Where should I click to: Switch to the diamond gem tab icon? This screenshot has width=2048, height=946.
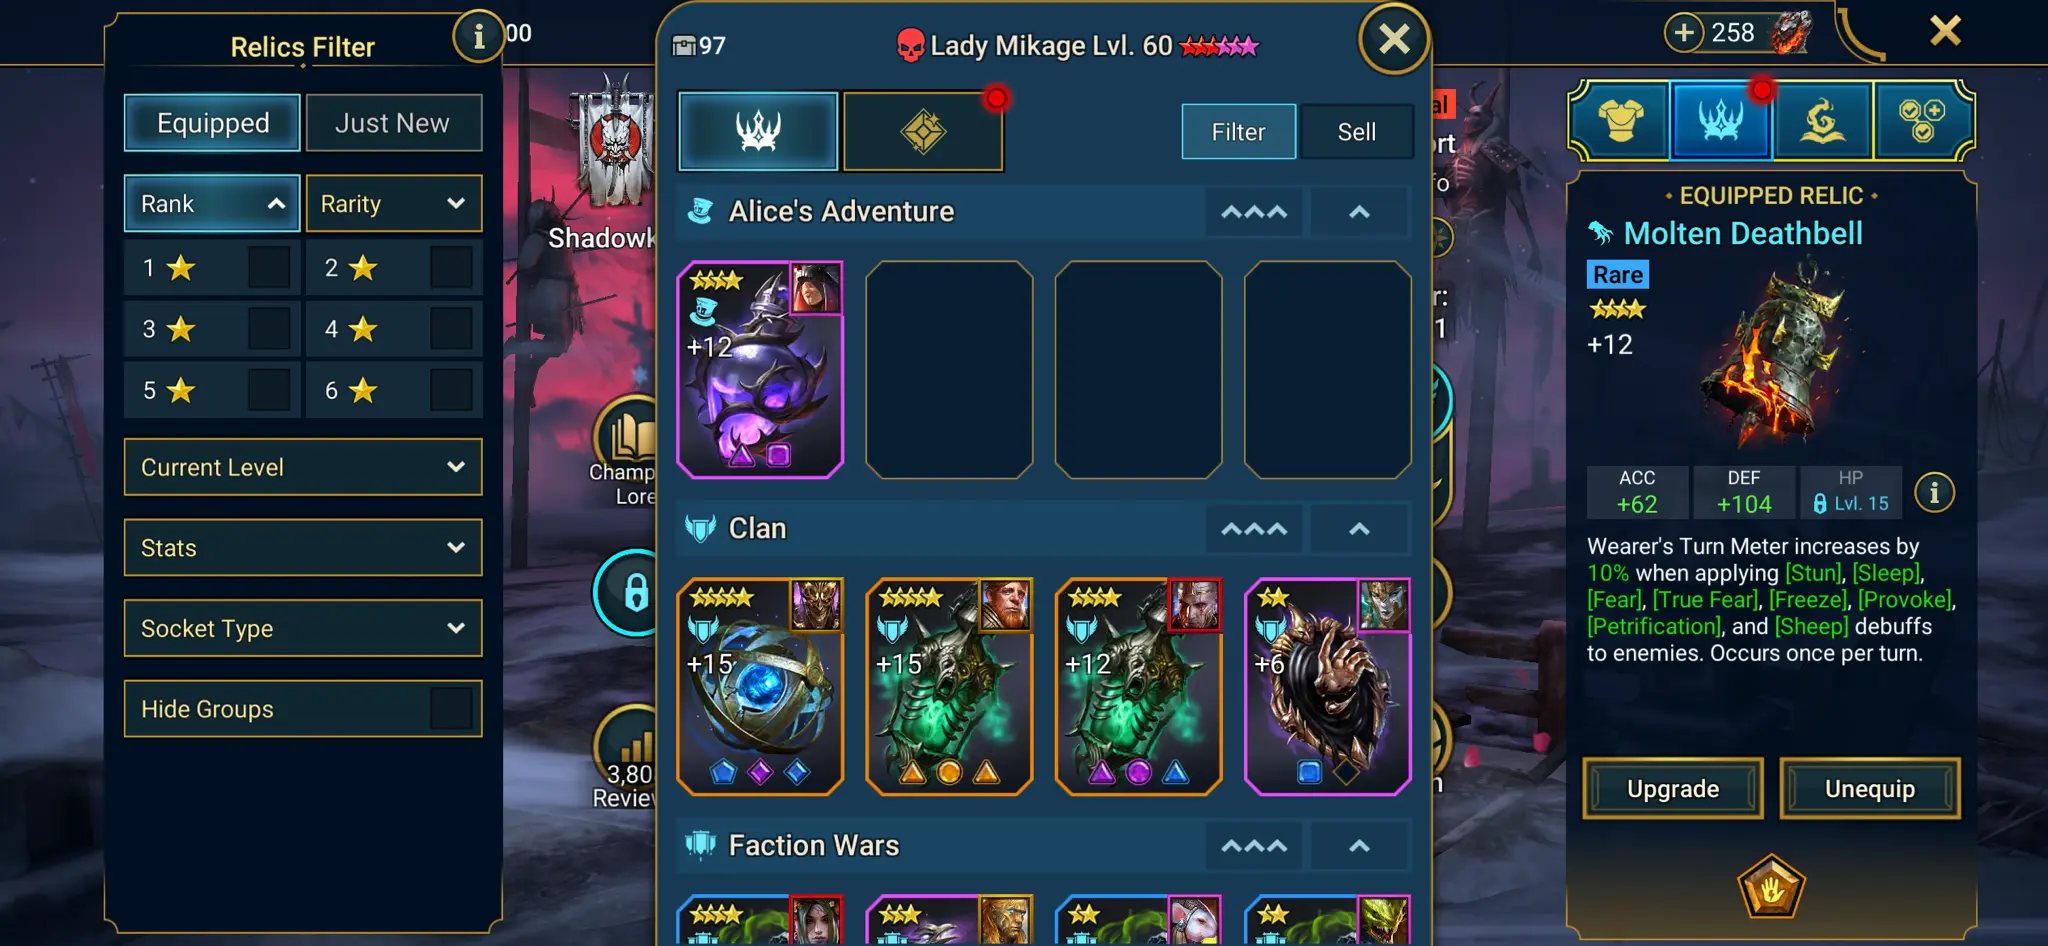923,131
